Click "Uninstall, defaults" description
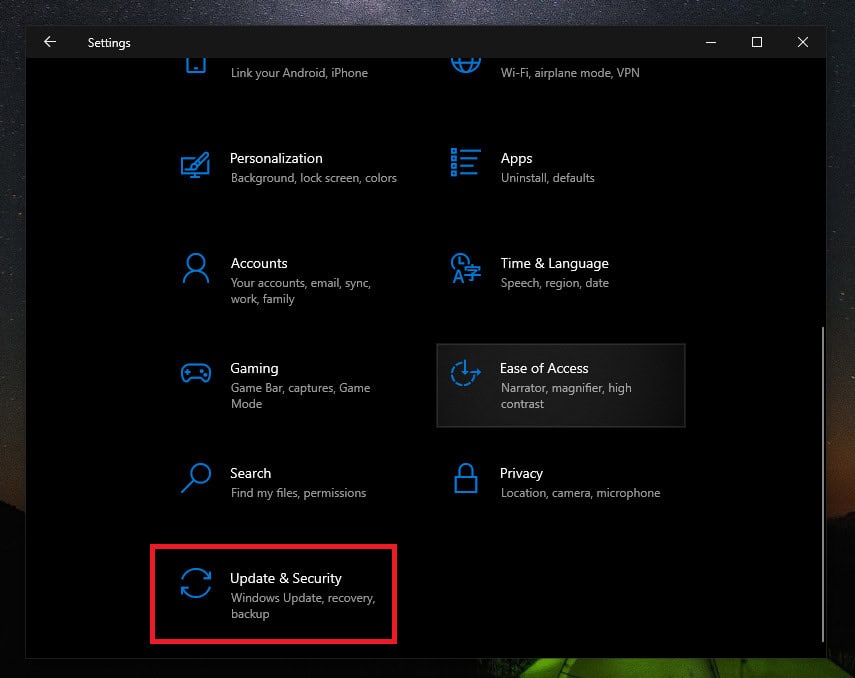Screen dimensions: 855x678 click(x=547, y=178)
